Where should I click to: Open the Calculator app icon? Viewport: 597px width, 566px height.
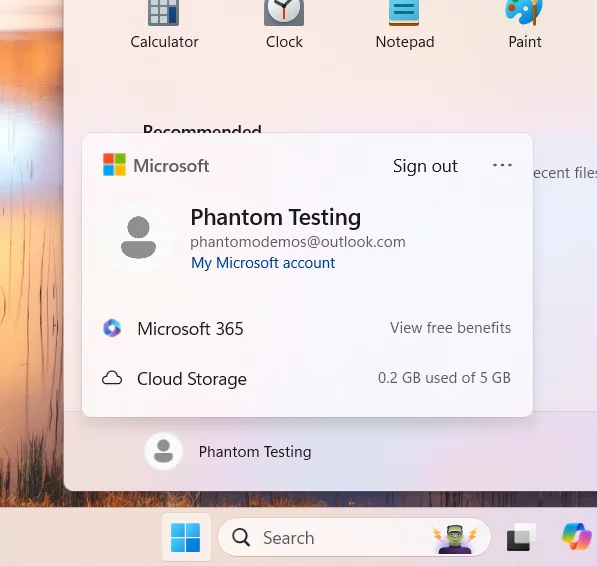coord(164,13)
